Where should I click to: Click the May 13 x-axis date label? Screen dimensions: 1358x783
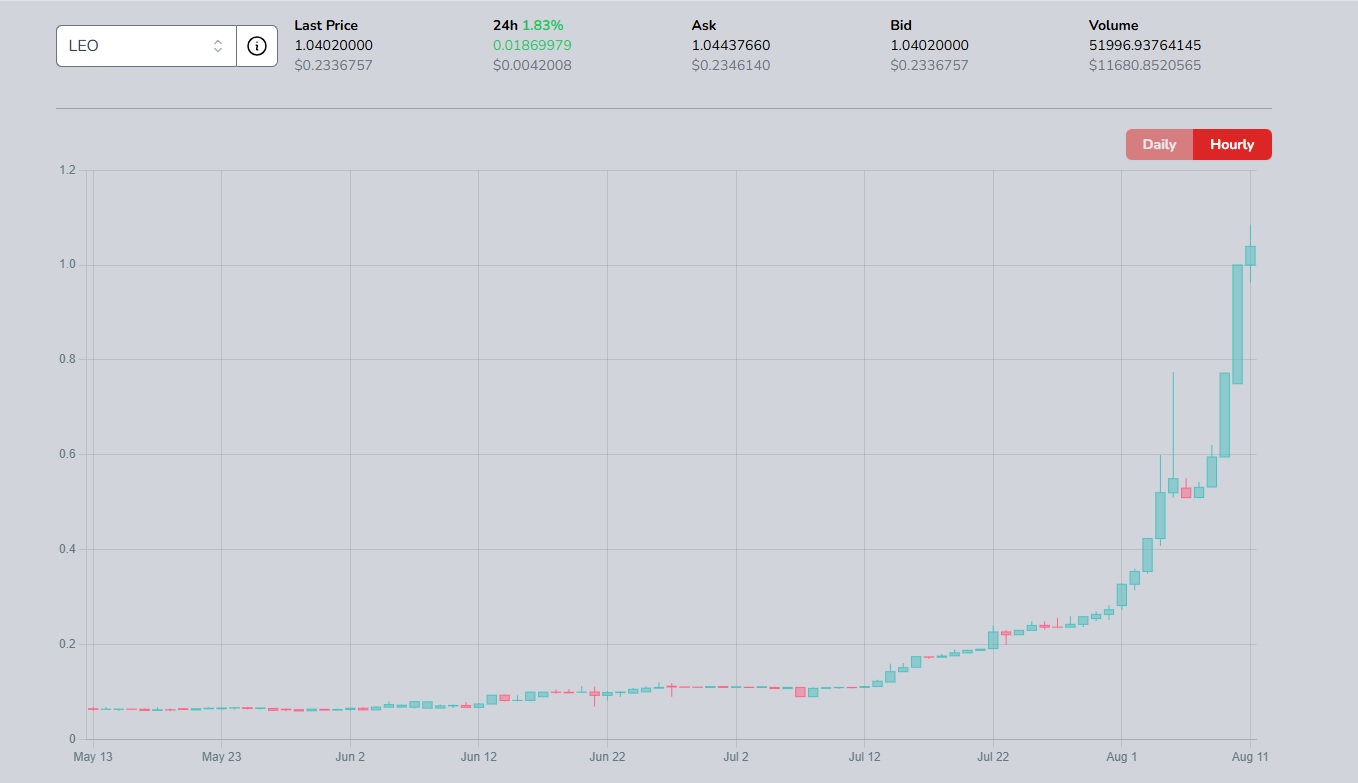(92, 757)
